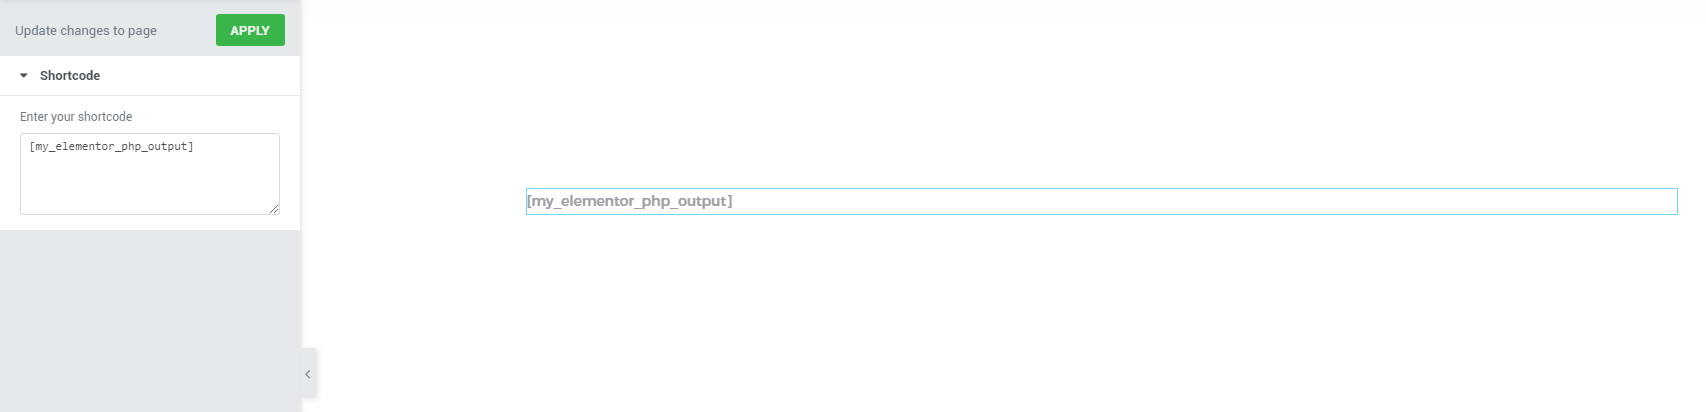Viewport: 1706px width, 412px height.
Task: Click the white padding below the shortcode textarea
Action: point(150,222)
